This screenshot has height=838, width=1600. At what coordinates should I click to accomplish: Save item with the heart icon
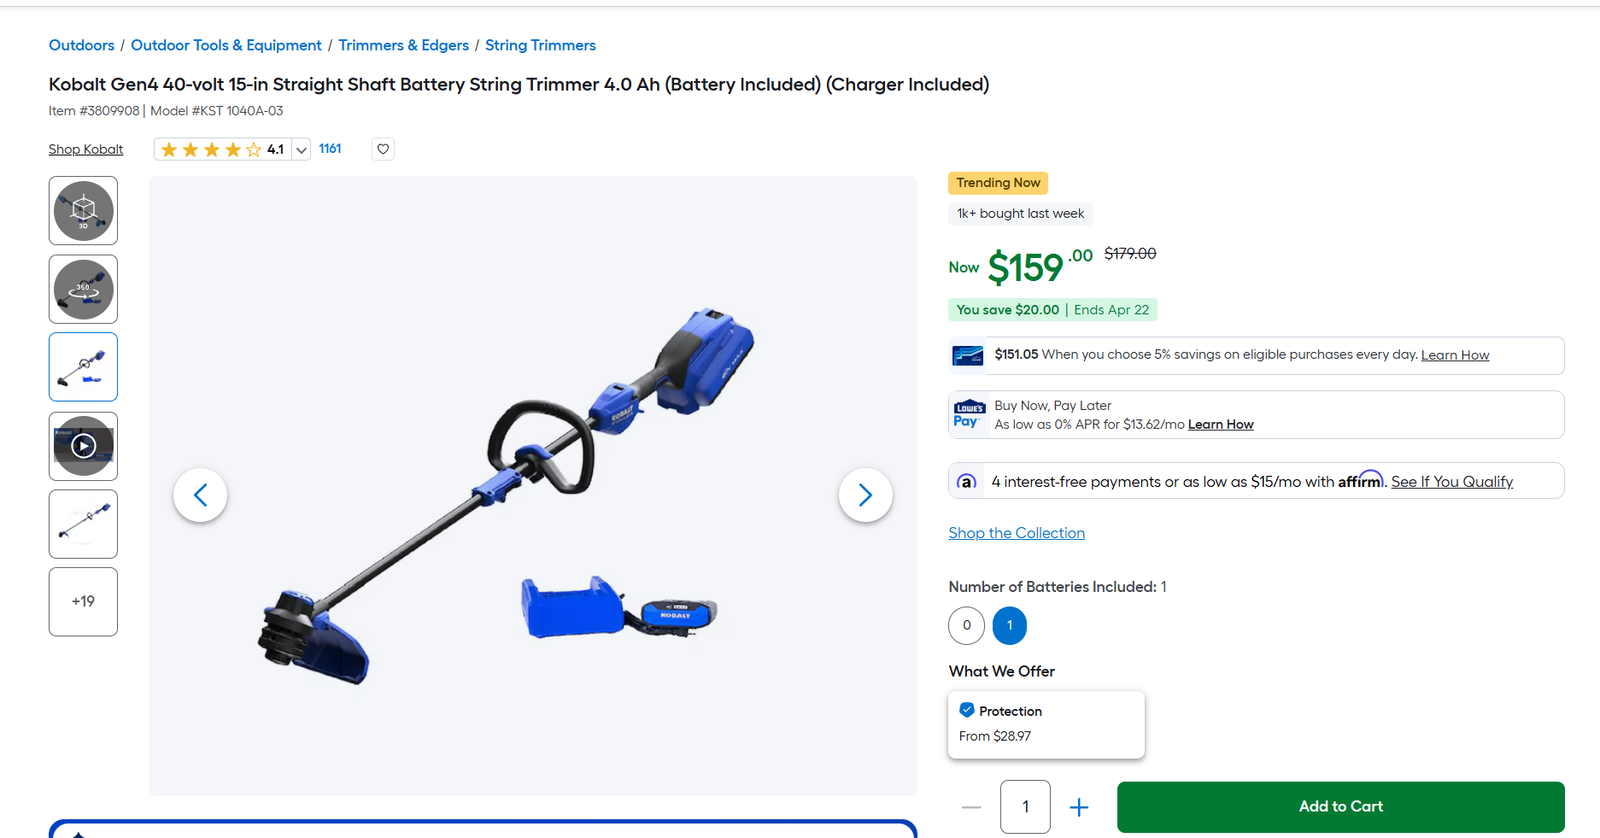(383, 149)
